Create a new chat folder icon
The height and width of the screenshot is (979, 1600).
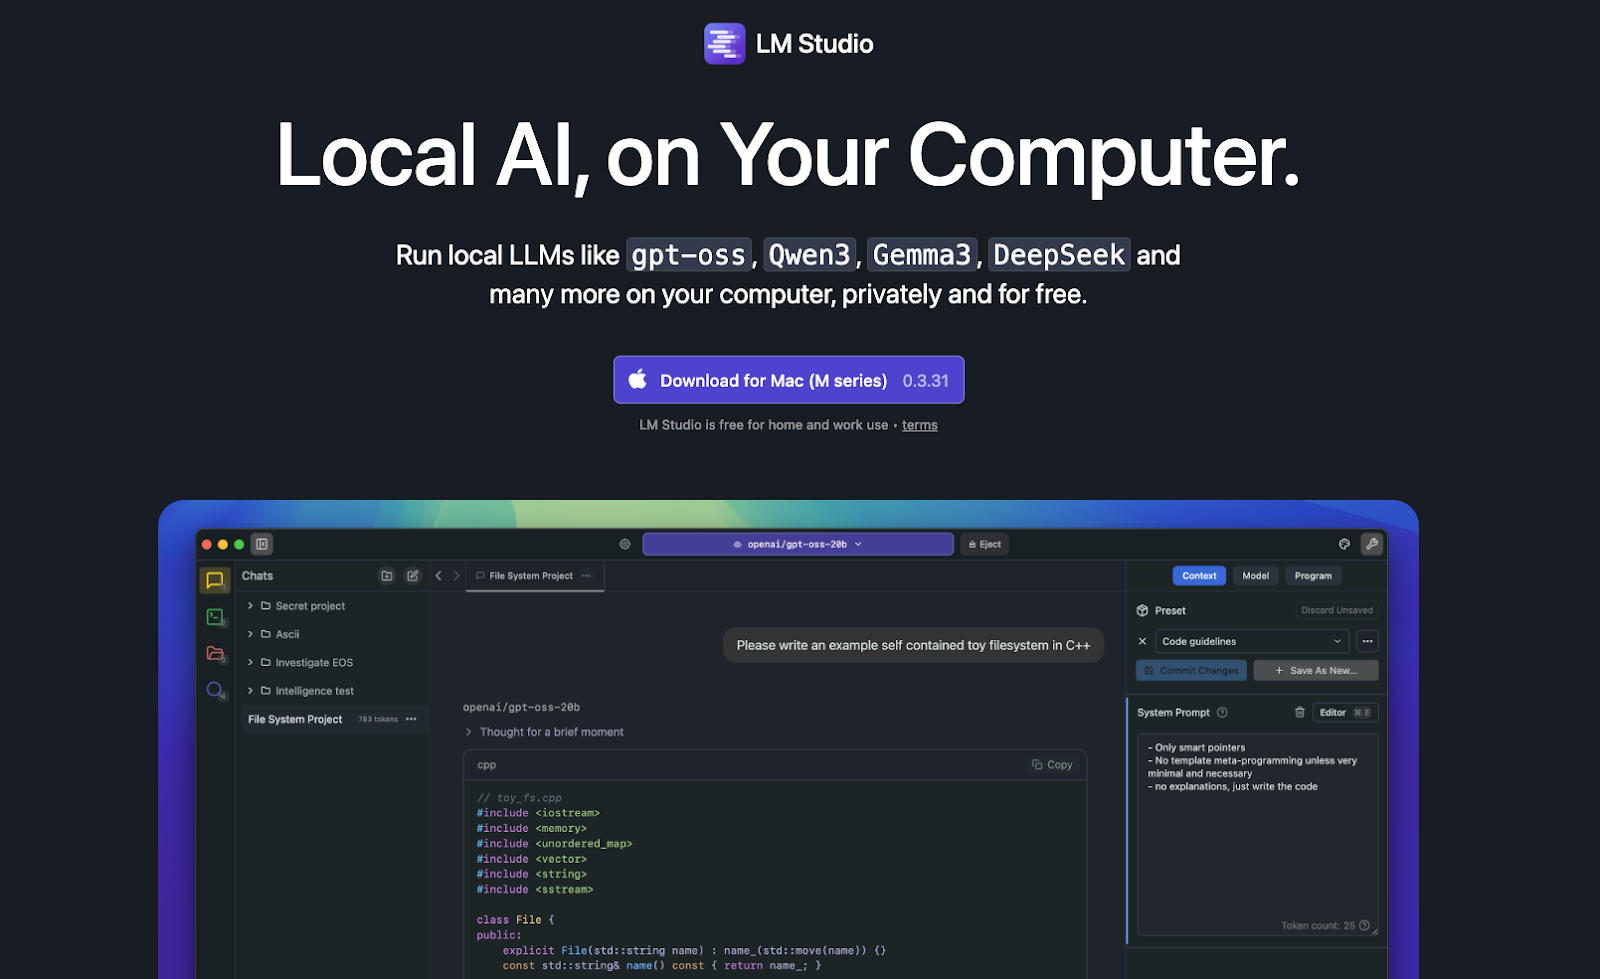pyautogui.click(x=387, y=576)
